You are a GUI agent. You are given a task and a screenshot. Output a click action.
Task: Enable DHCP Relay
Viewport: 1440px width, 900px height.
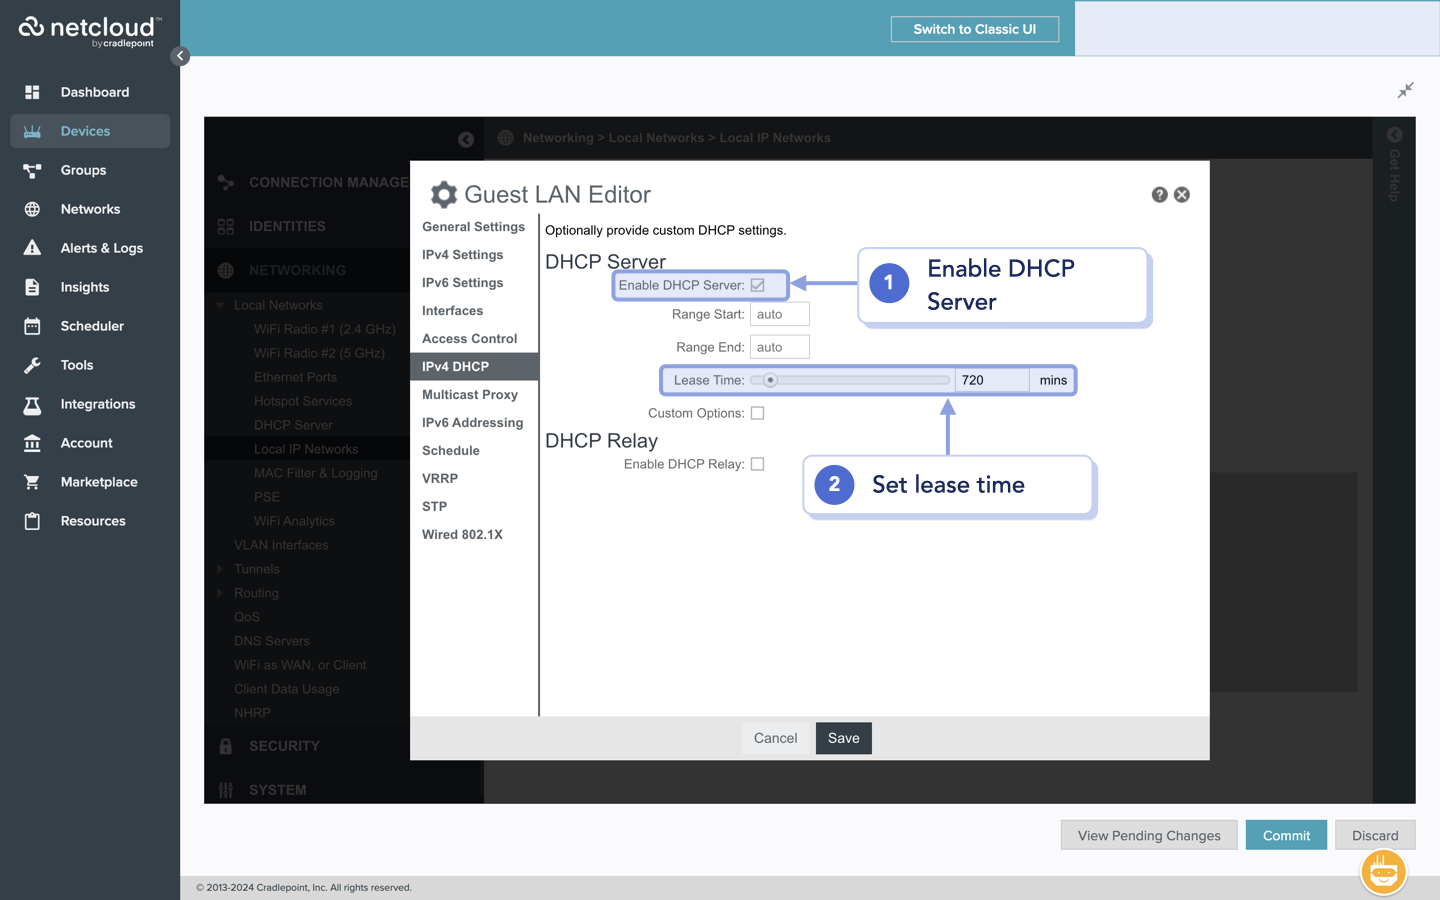pos(757,463)
